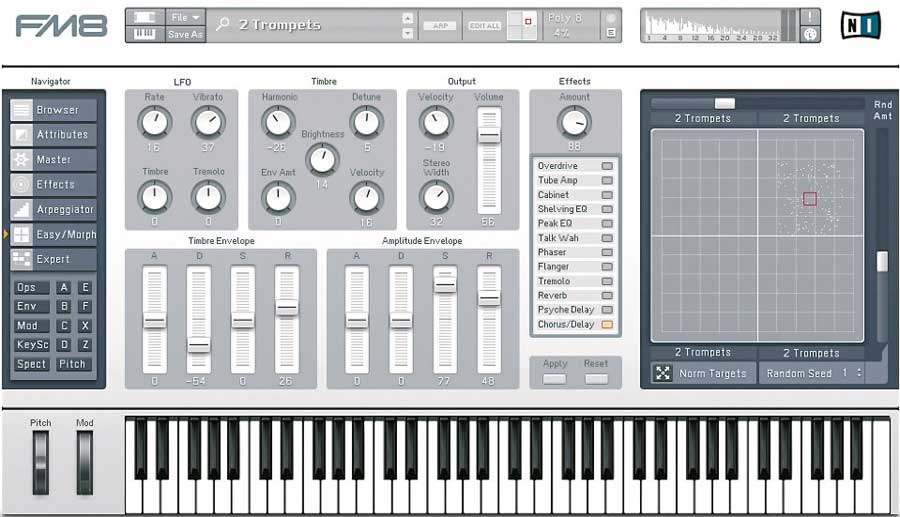The image size is (900, 517).
Task: Open the Mod expert tab
Action: point(32,326)
